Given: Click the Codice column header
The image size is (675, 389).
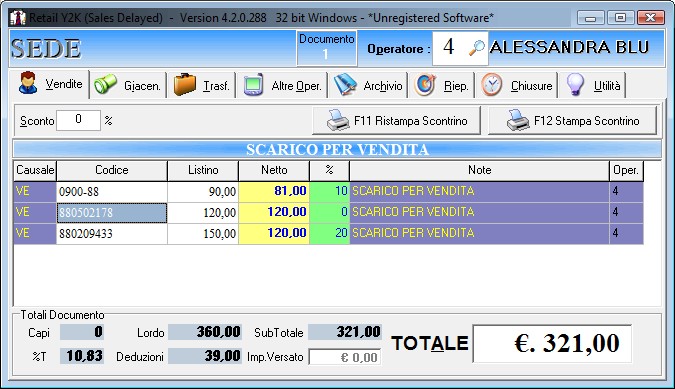Looking at the screenshot, I should tap(111, 170).
